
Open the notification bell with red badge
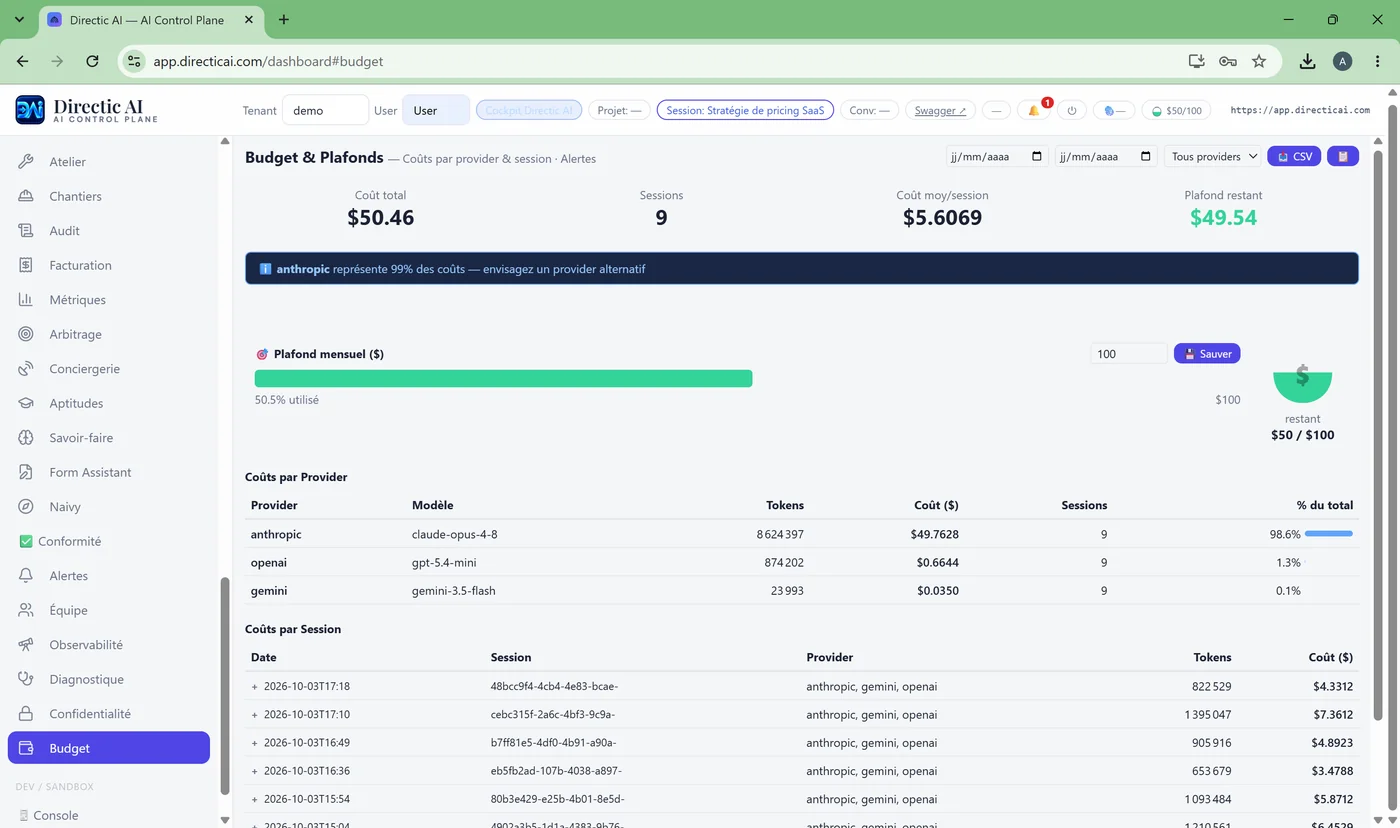tap(1034, 110)
